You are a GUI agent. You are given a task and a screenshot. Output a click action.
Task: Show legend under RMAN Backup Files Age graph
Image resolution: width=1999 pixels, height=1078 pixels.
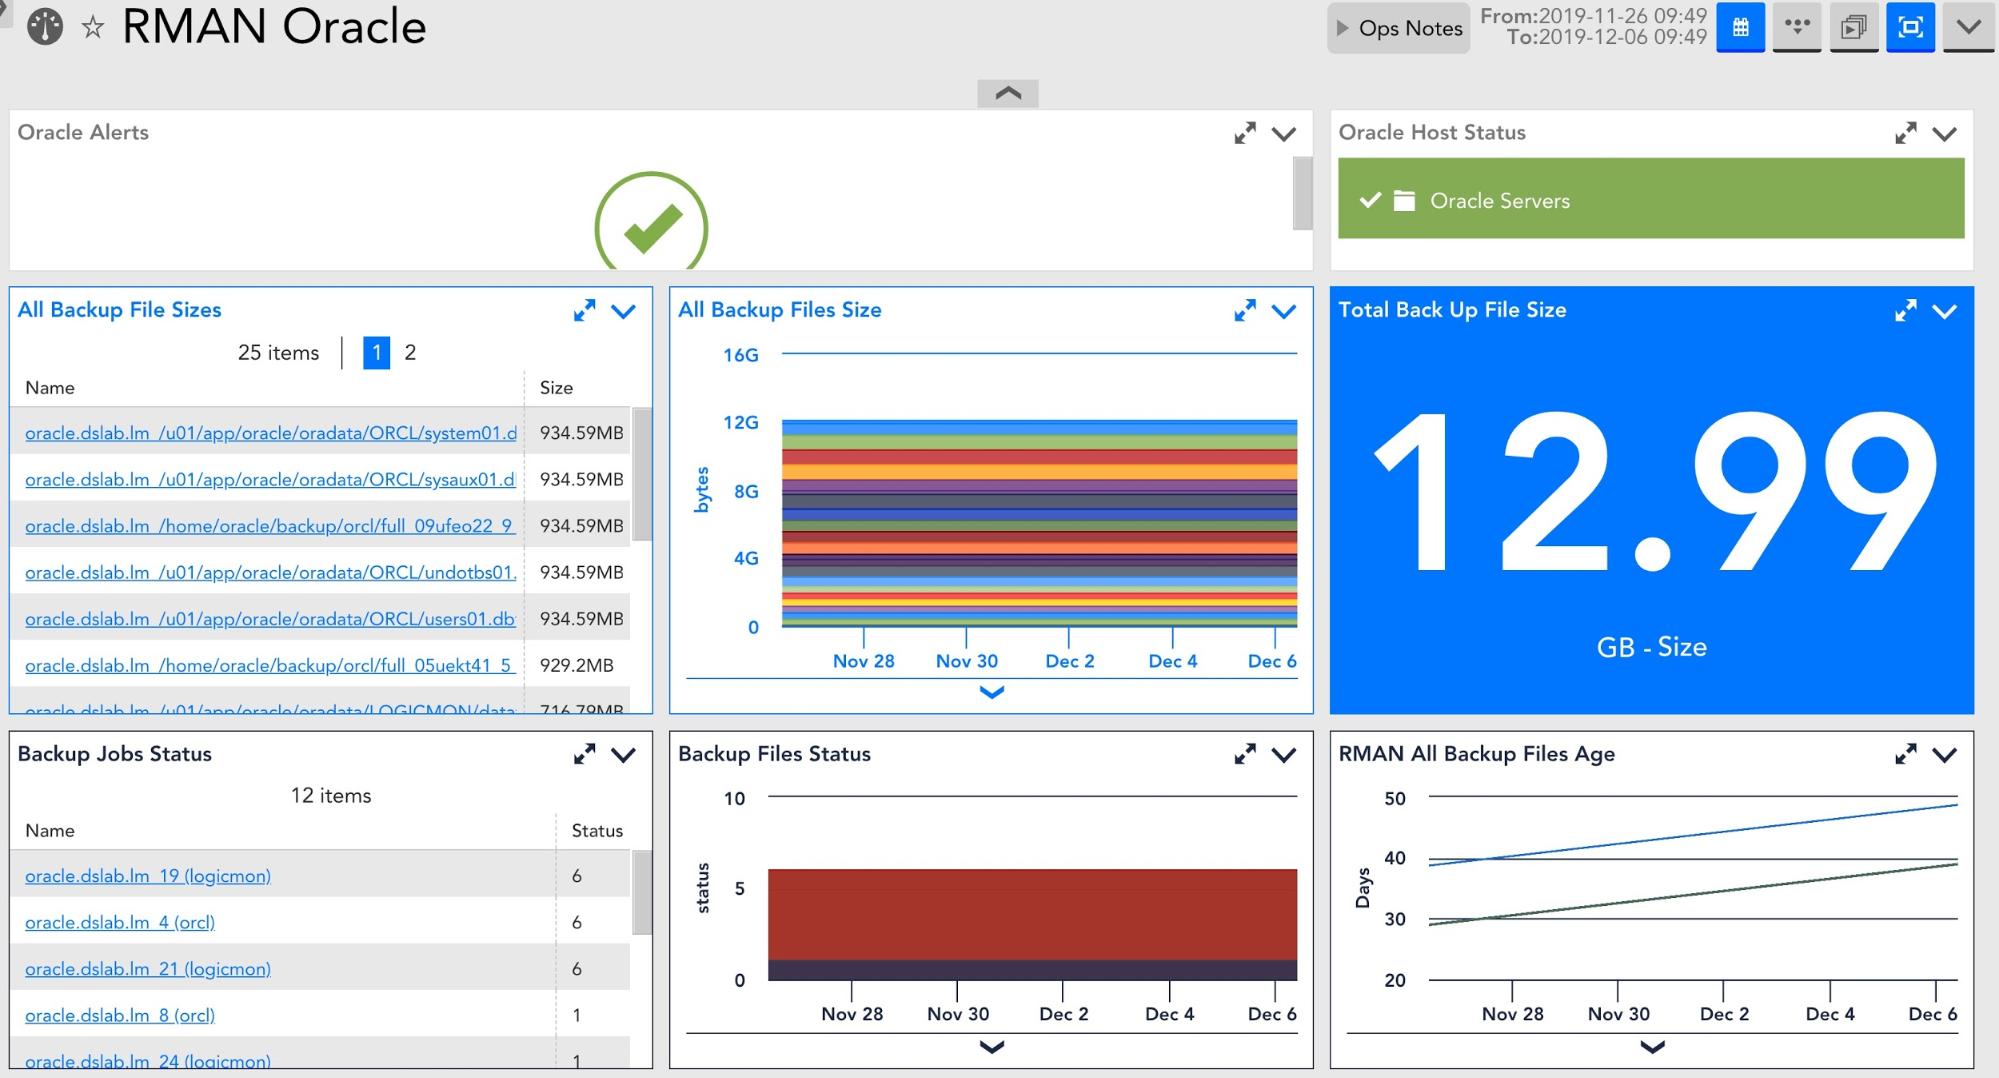[x=1652, y=1047]
